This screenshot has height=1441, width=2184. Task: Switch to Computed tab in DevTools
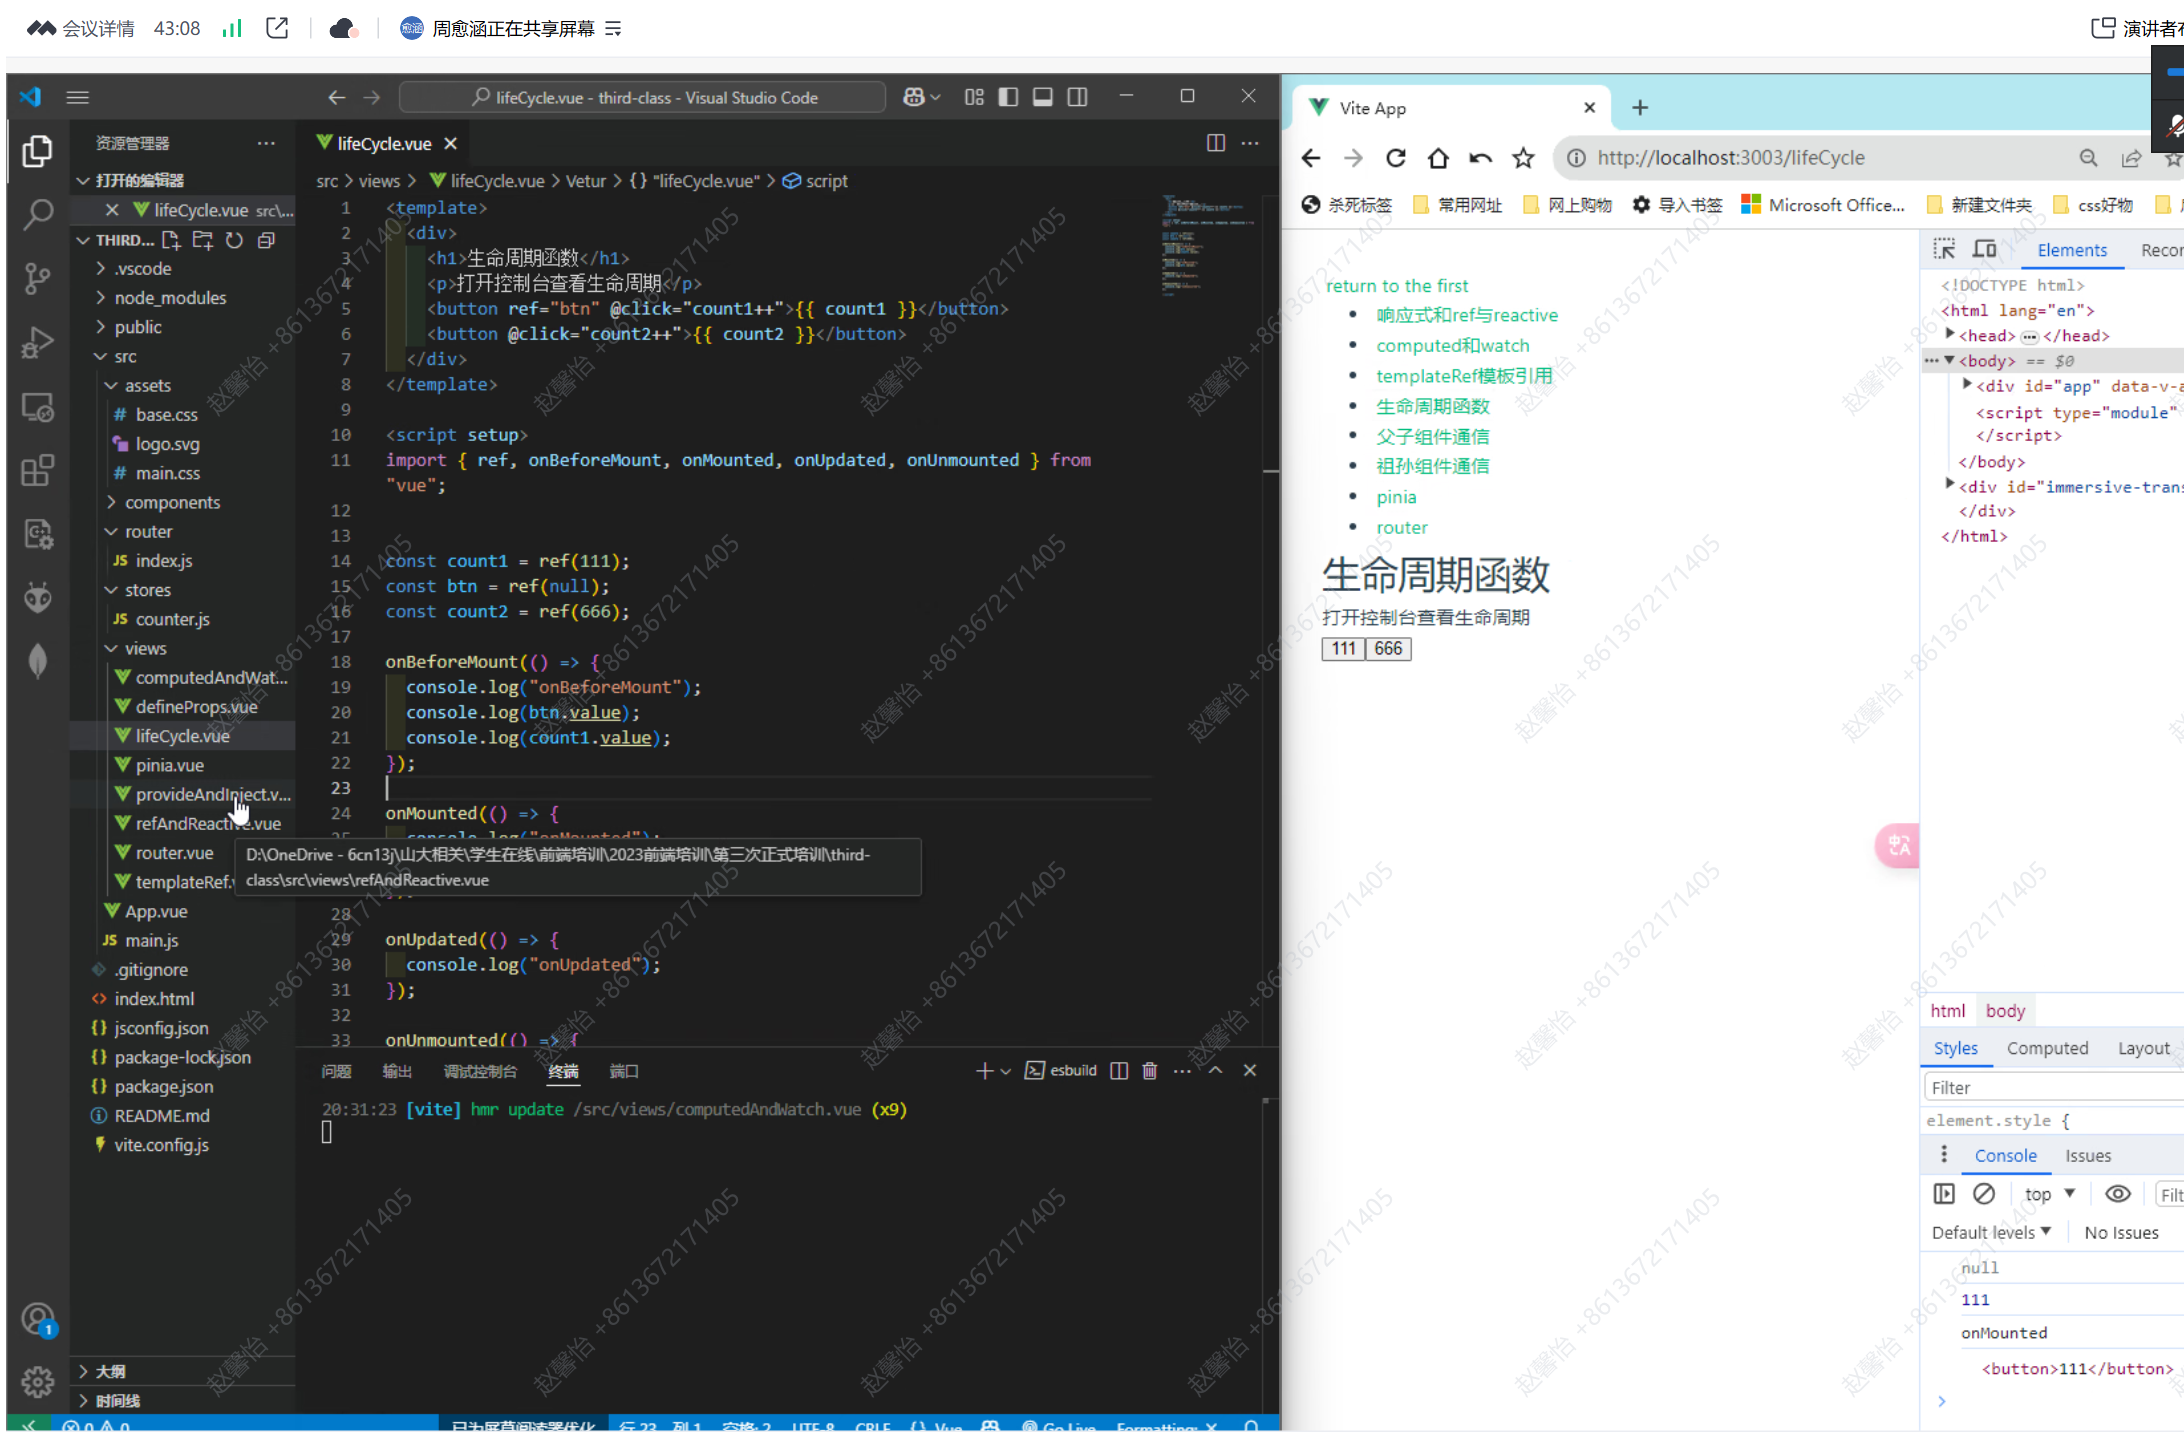coord(2047,1048)
